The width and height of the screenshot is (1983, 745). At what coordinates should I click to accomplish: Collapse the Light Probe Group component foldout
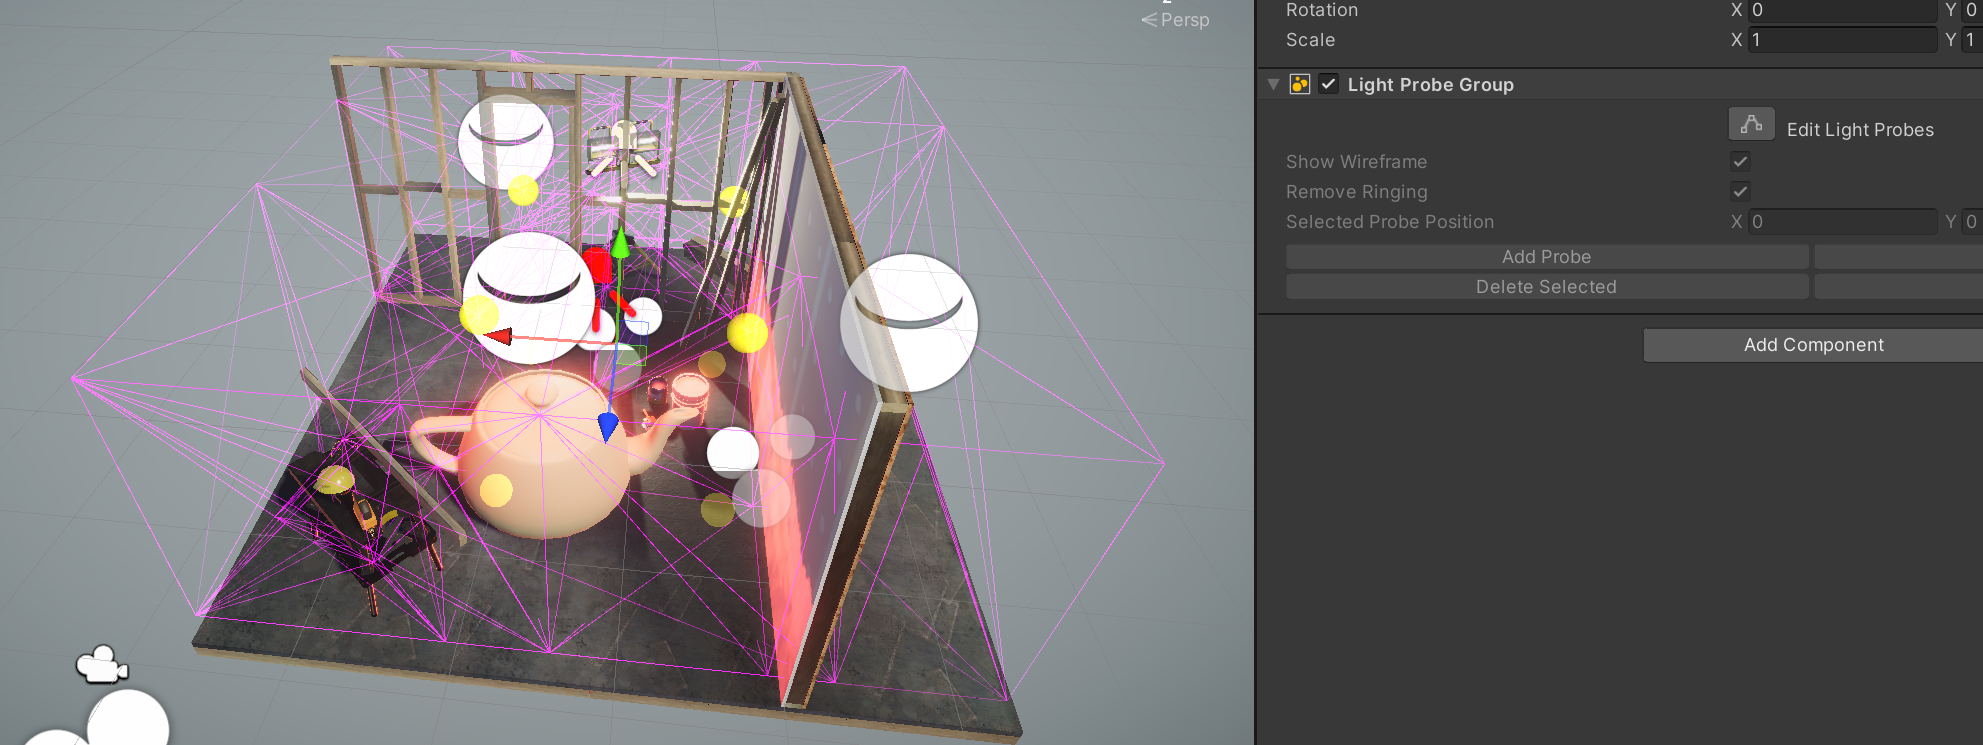pos(1273,84)
